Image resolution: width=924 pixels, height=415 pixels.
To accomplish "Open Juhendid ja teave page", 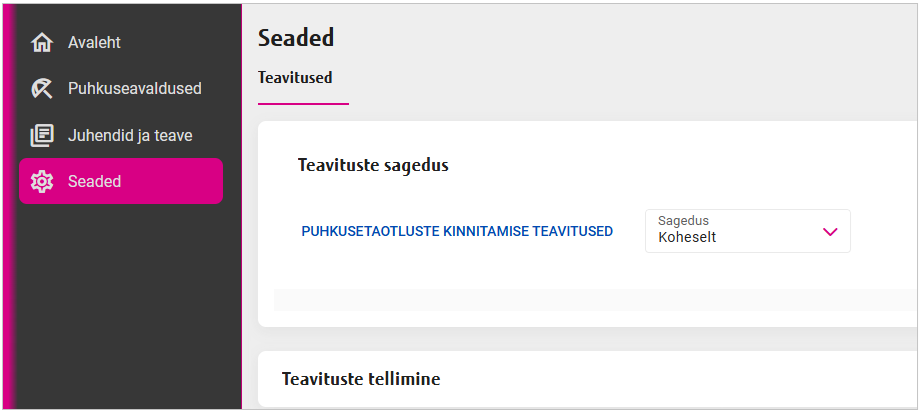I will [130, 135].
